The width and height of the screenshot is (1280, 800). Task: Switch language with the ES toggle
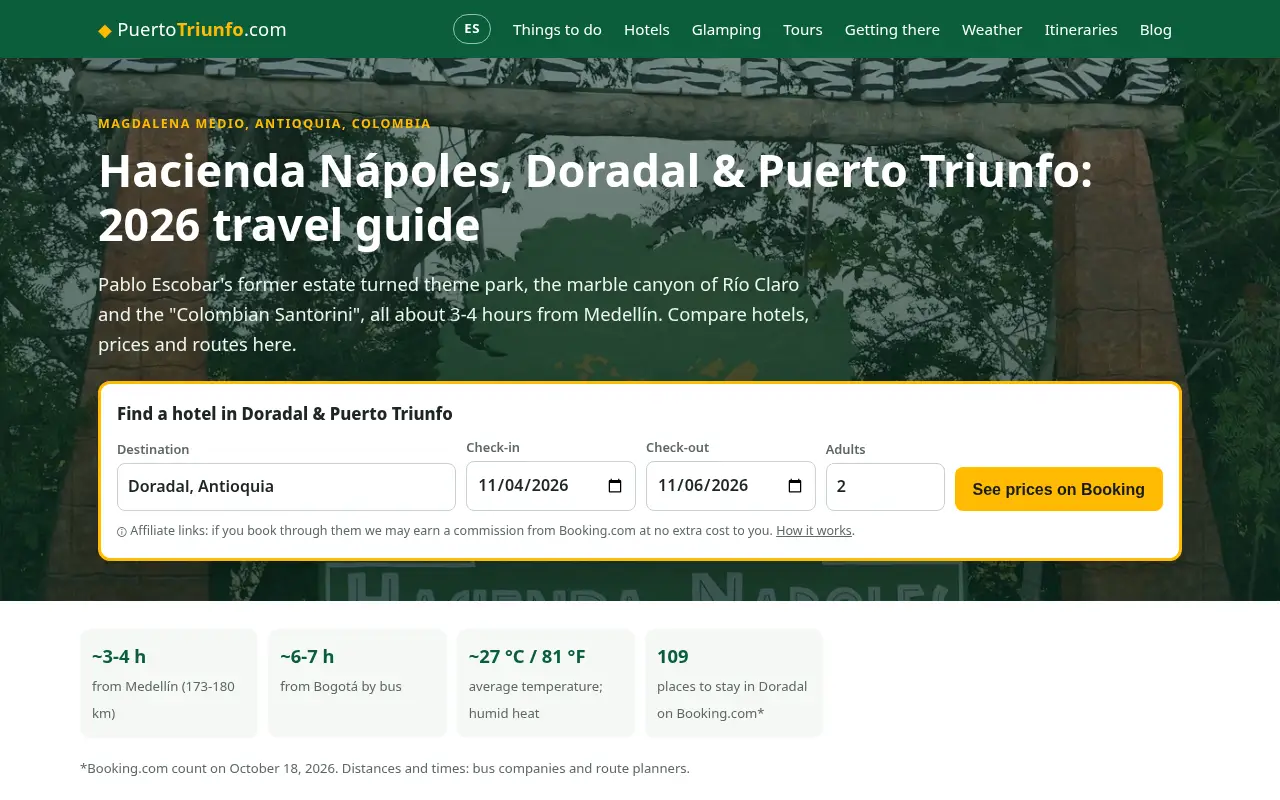(472, 29)
